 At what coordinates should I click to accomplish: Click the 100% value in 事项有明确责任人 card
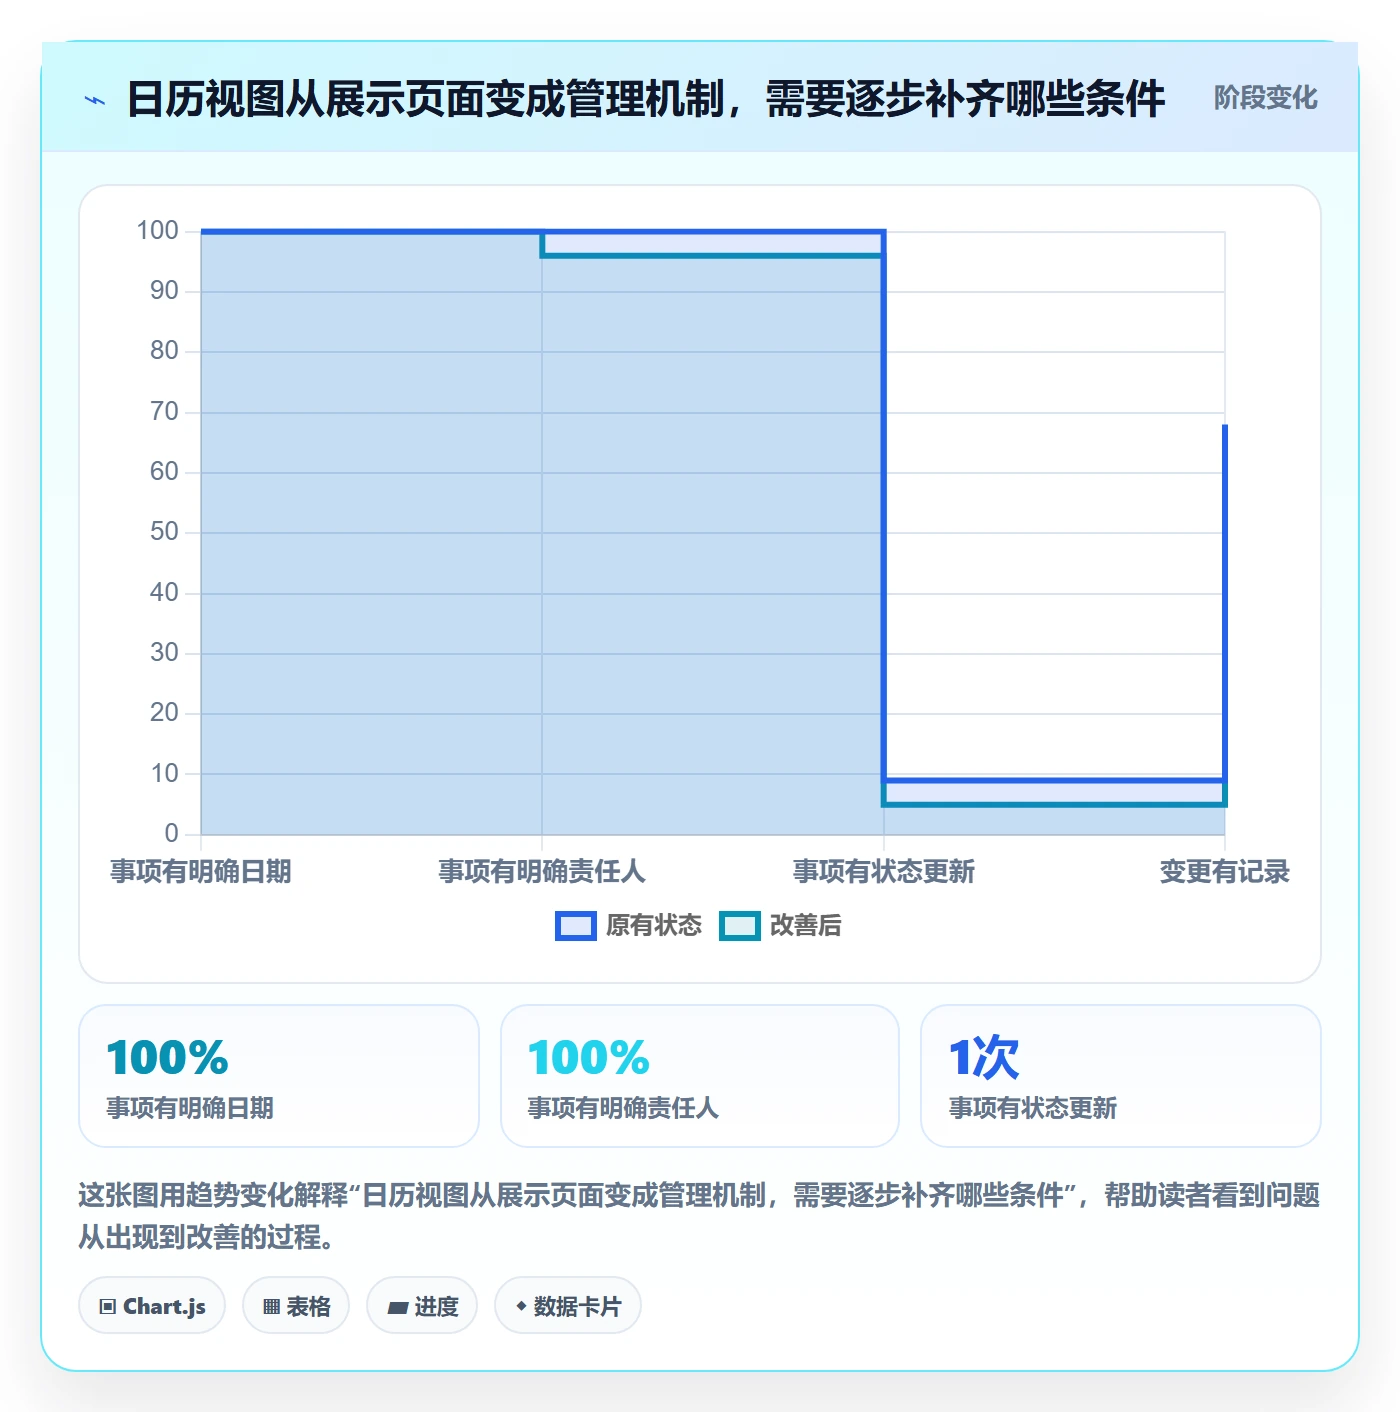(589, 1058)
